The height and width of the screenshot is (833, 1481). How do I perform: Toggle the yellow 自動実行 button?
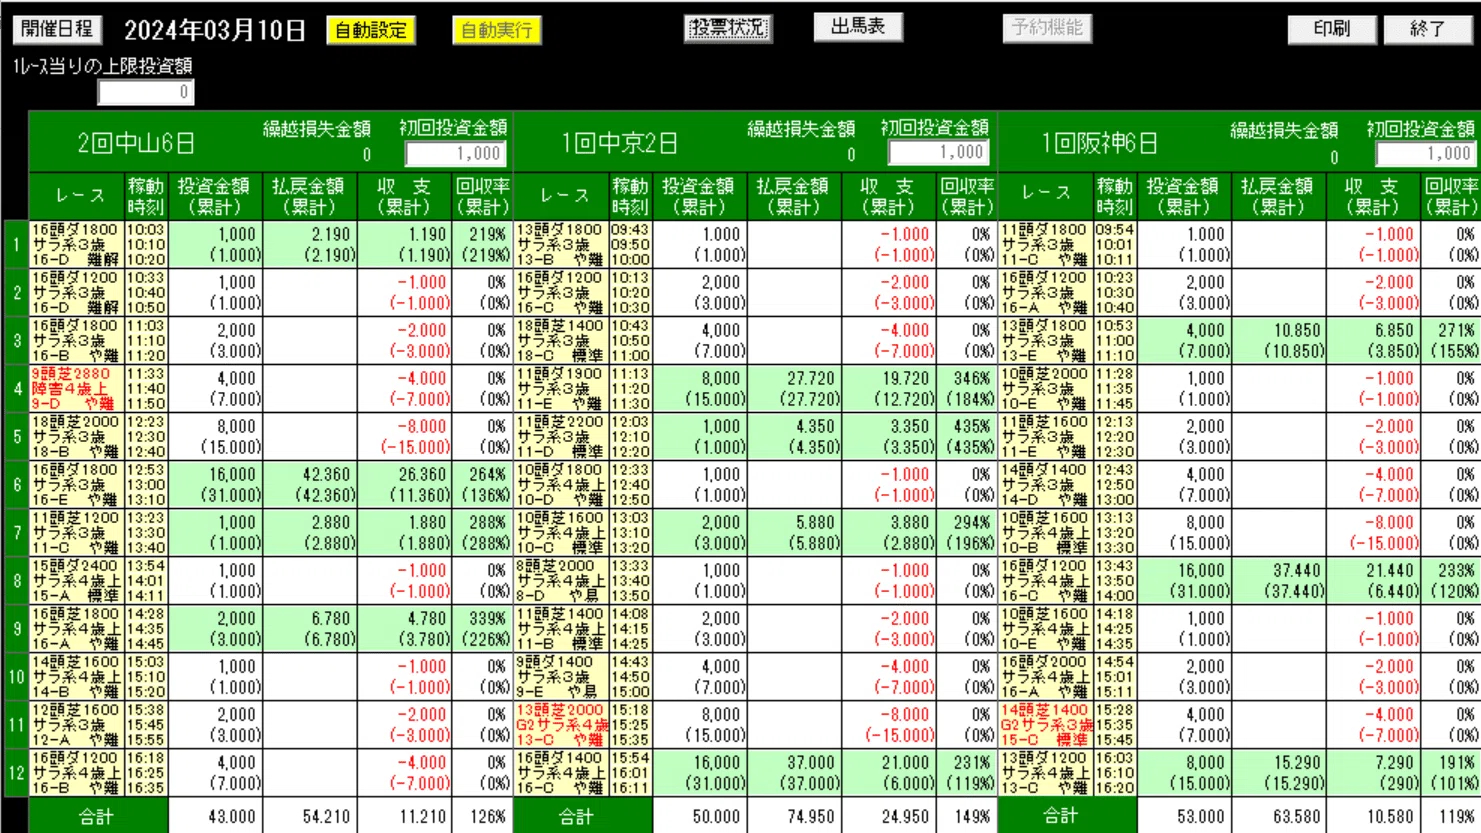(x=496, y=30)
